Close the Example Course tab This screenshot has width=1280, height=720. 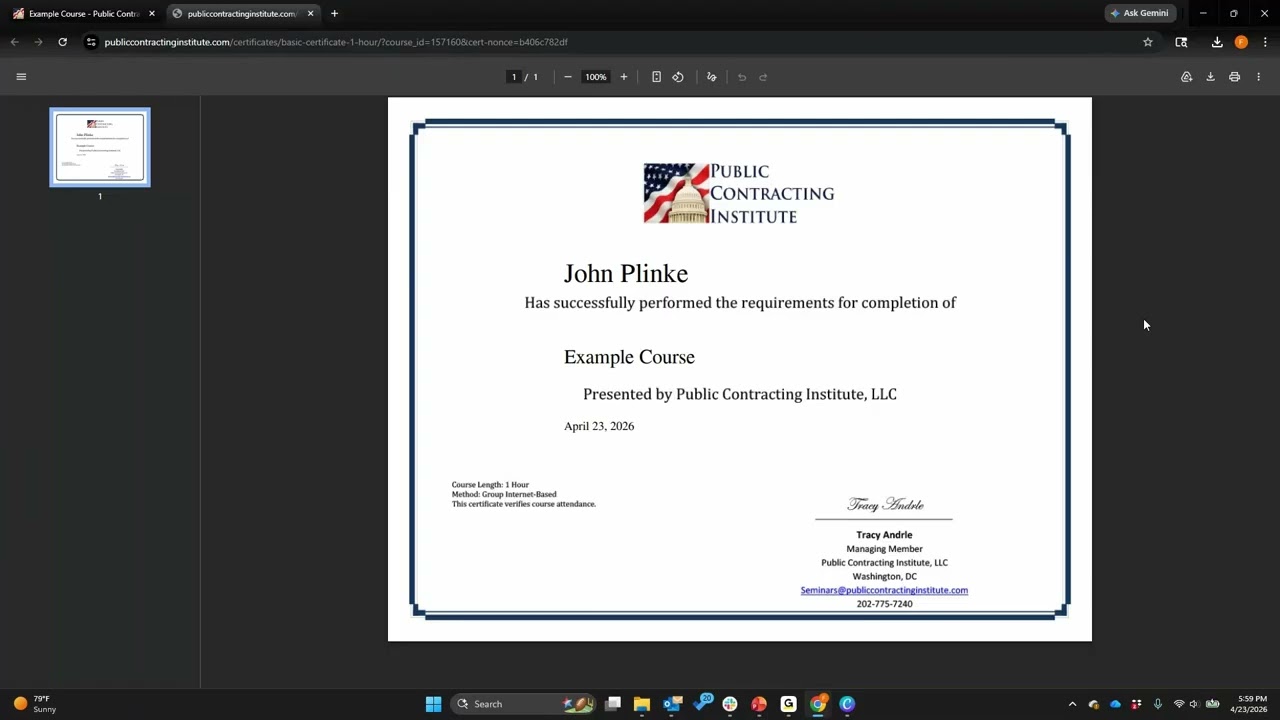click(152, 14)
